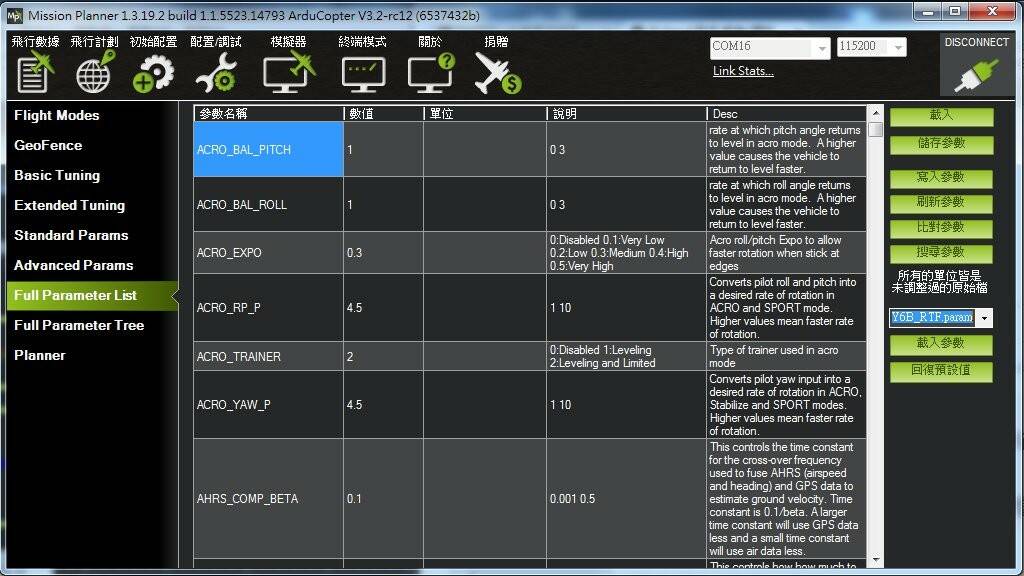Edit the ACRO_BAL_ROLL value cell
This screenshot has height=576, width=1024.
tap(384, 204)
